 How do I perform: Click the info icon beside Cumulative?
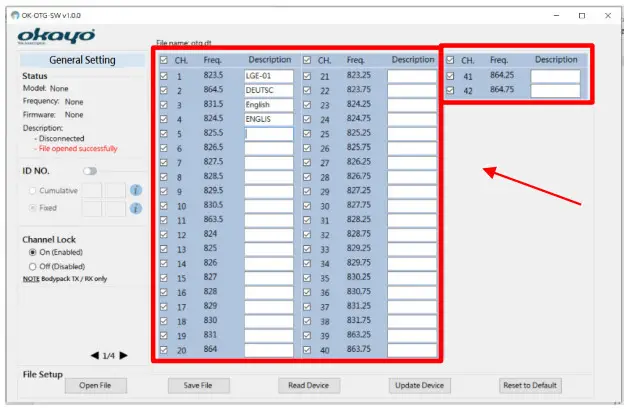point(136,190)
